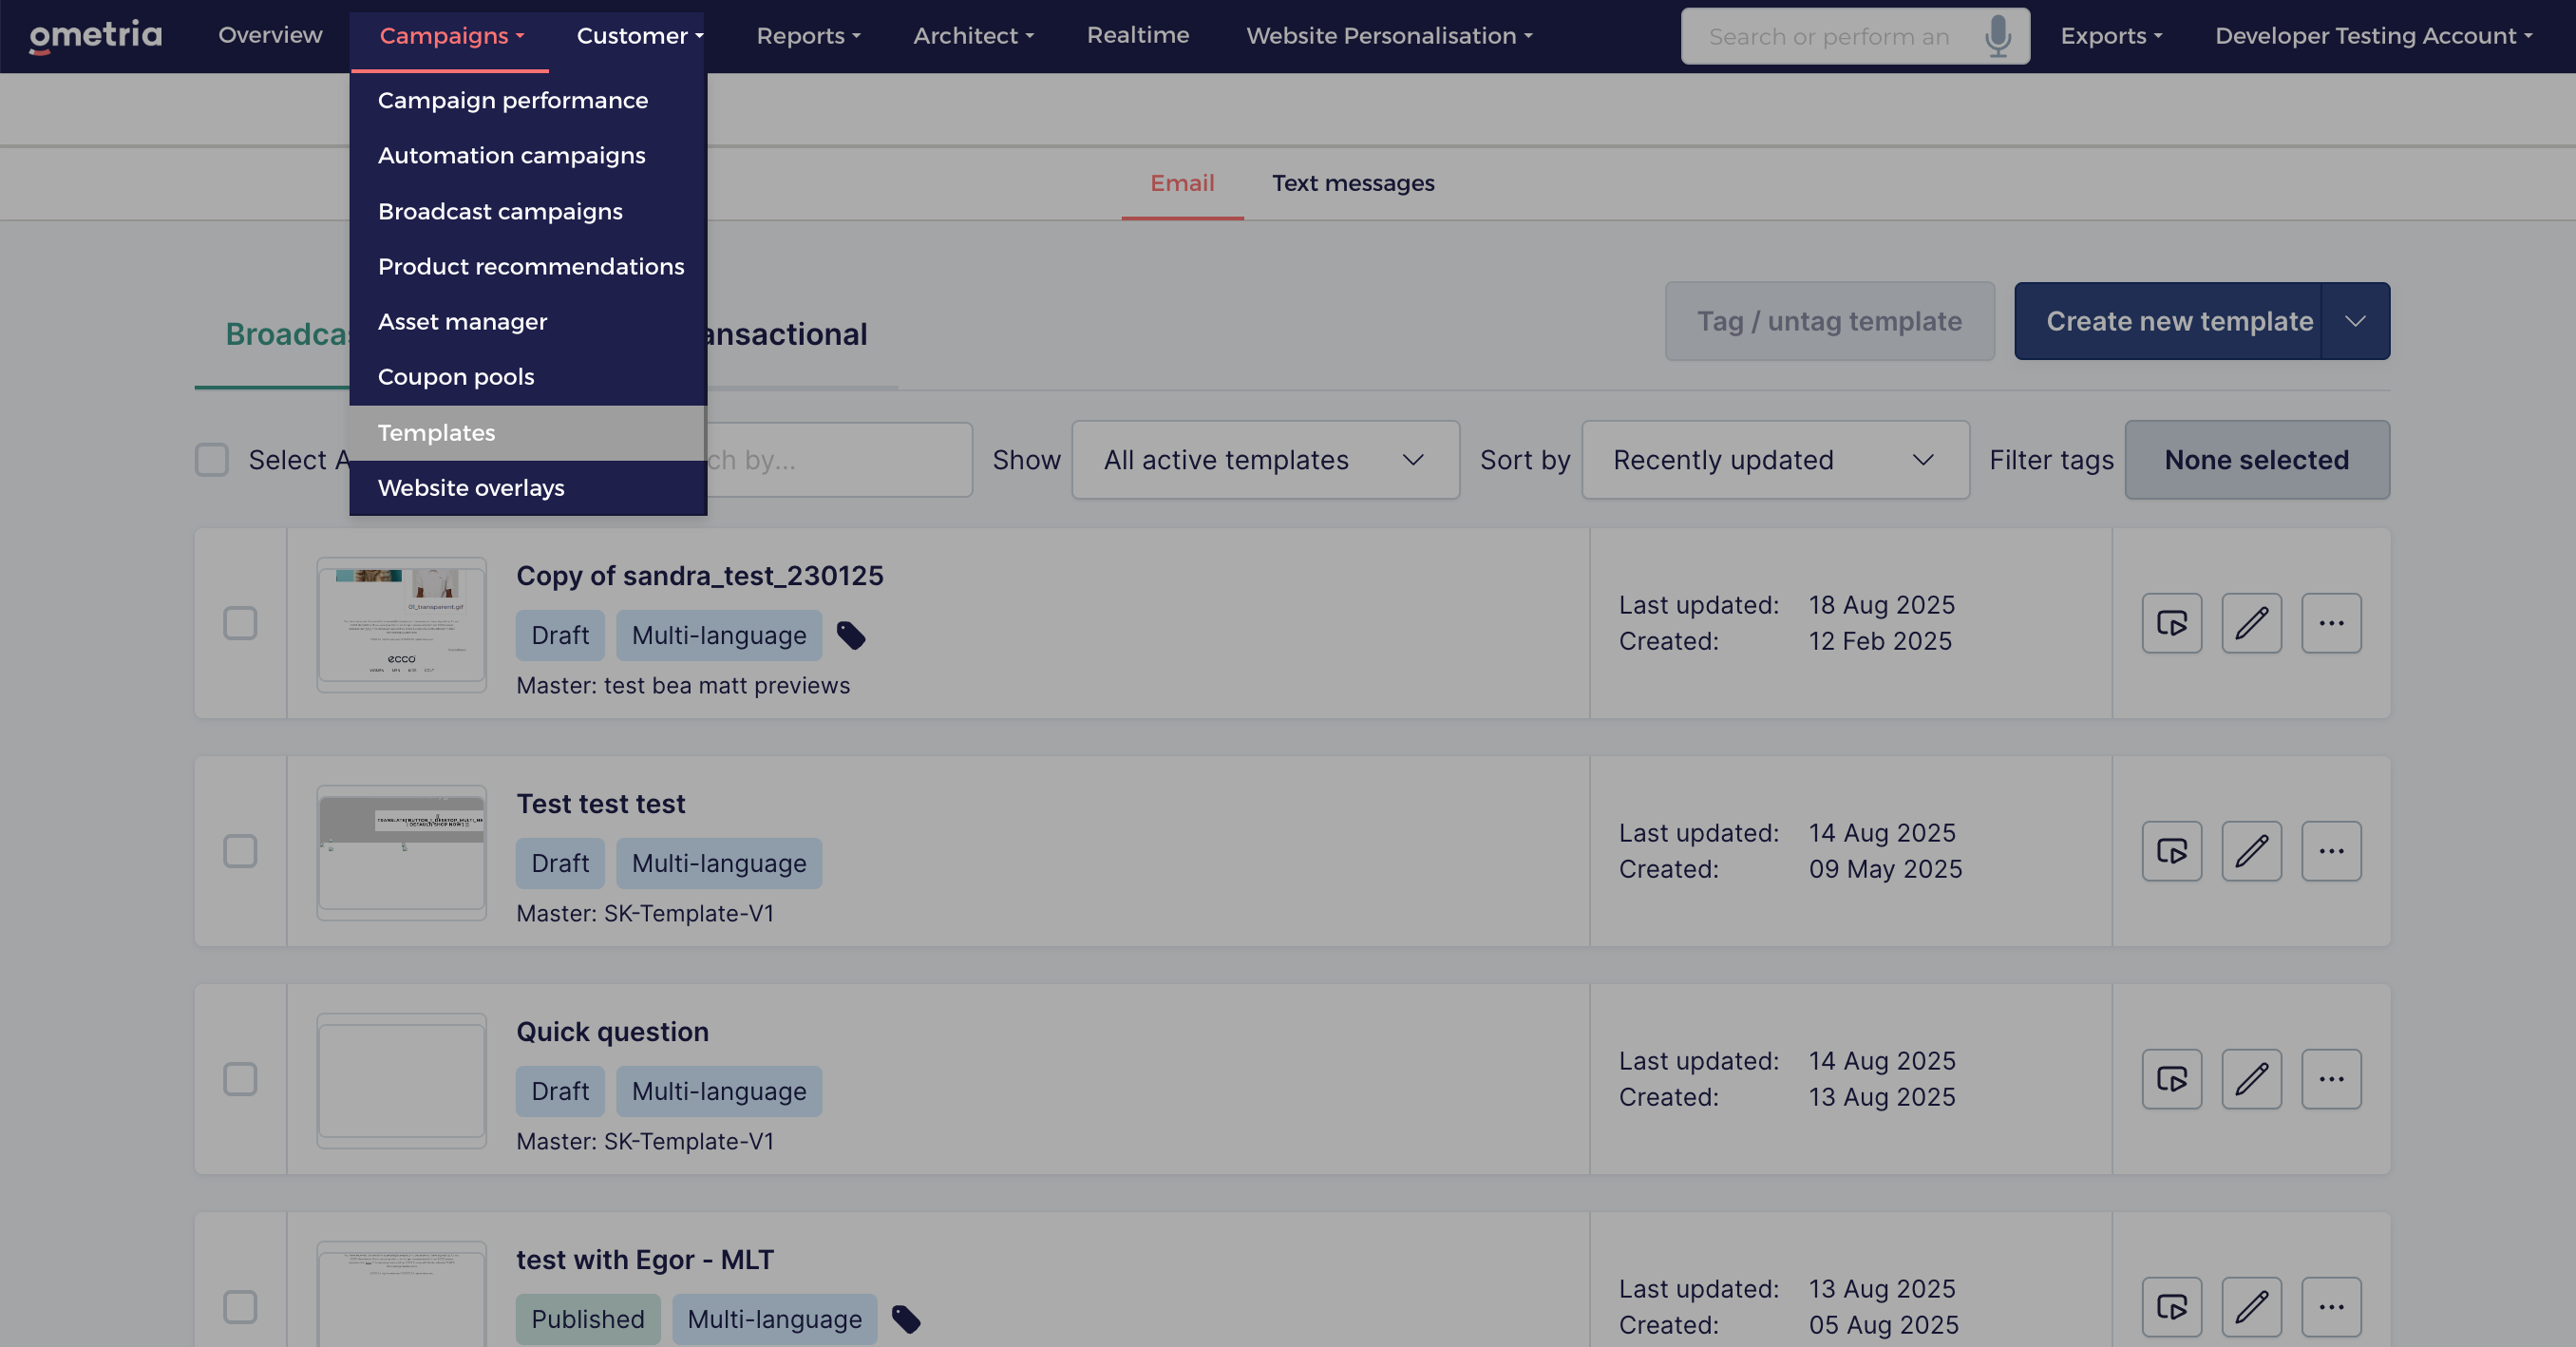
Task: Click the Ometria logo
Action: [96, 36]
